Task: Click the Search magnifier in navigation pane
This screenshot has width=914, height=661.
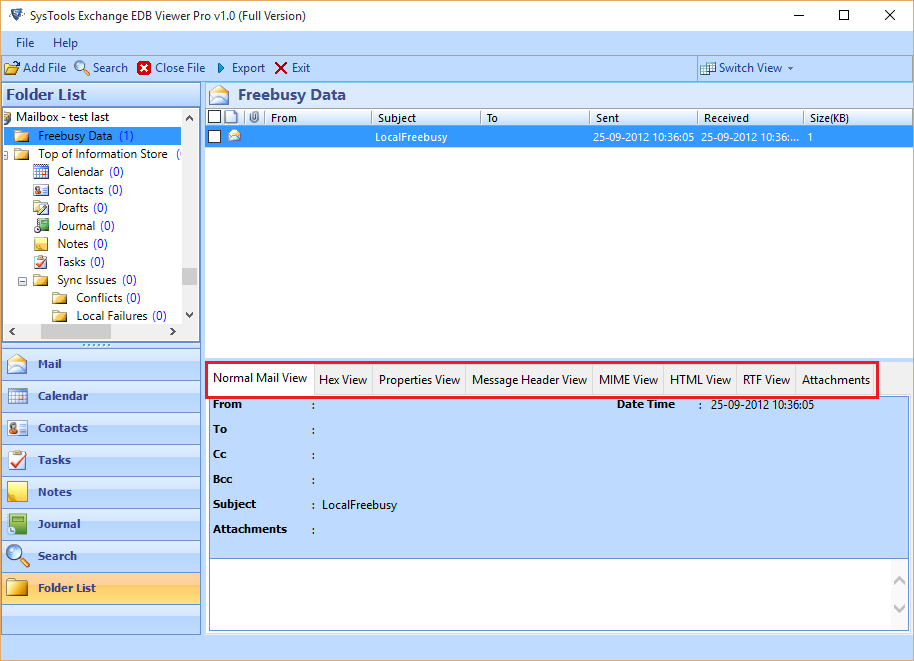Action: [17, 556]
